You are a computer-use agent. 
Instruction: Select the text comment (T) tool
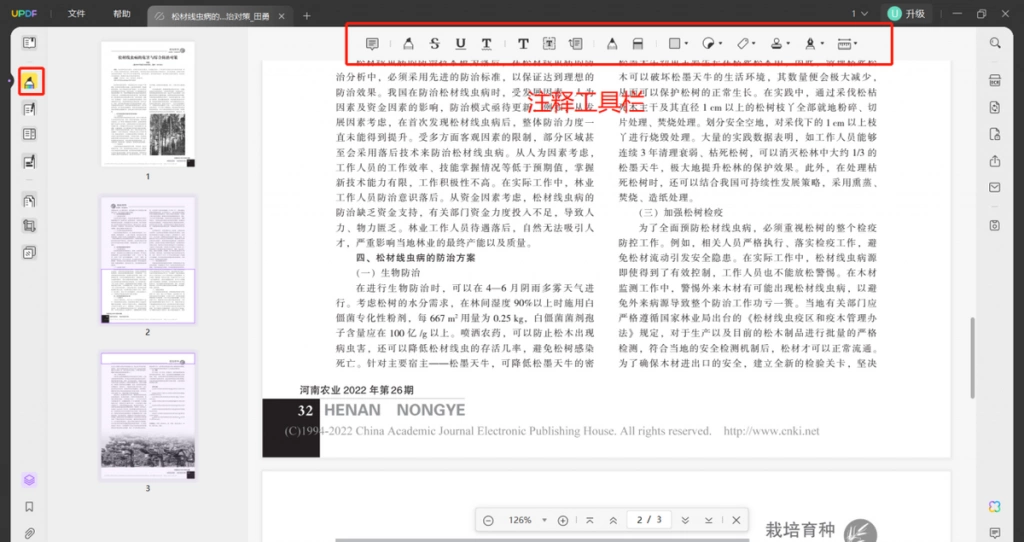pos(523,44)
